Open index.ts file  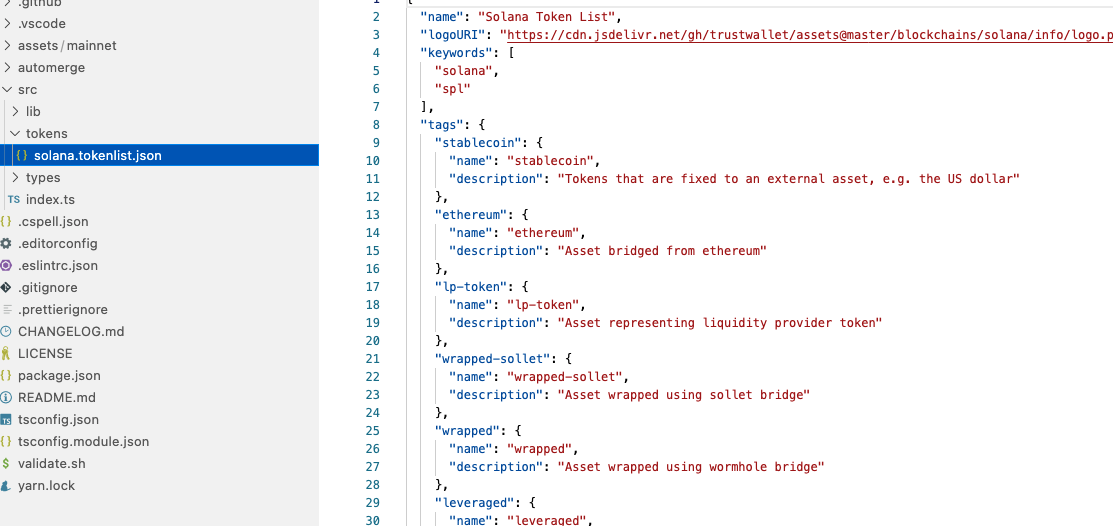coord(50,199)
